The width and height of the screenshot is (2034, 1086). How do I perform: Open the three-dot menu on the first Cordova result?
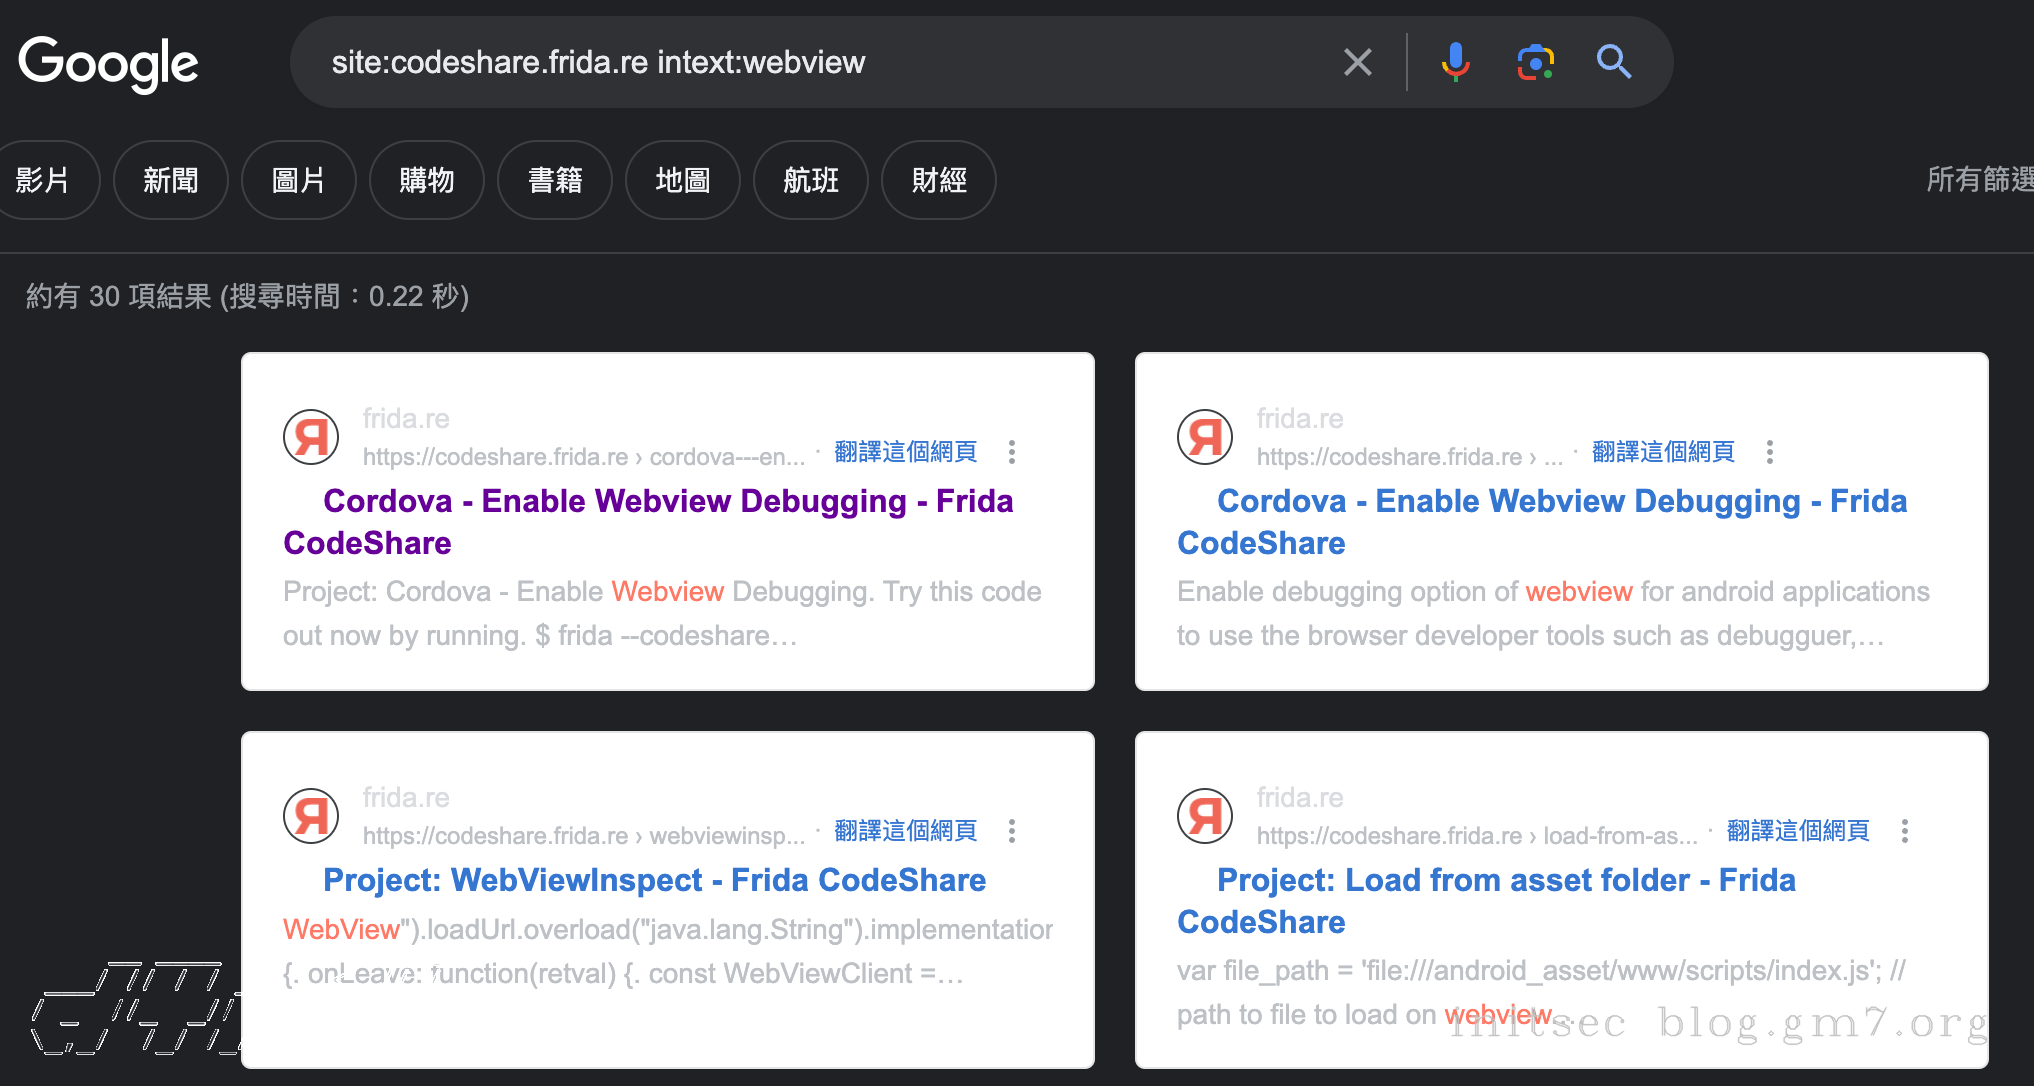1012,452
